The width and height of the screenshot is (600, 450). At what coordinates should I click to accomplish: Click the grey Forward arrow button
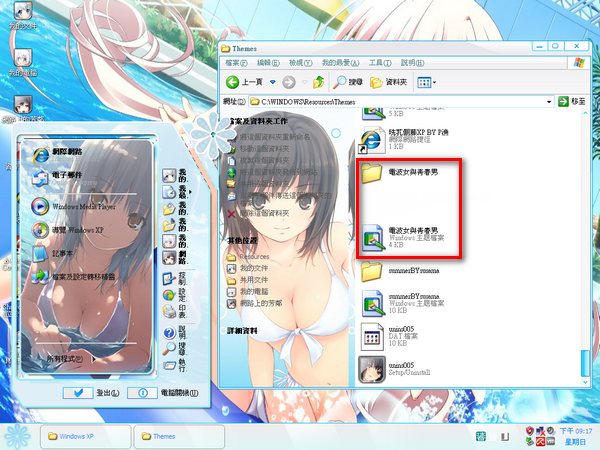289,82
